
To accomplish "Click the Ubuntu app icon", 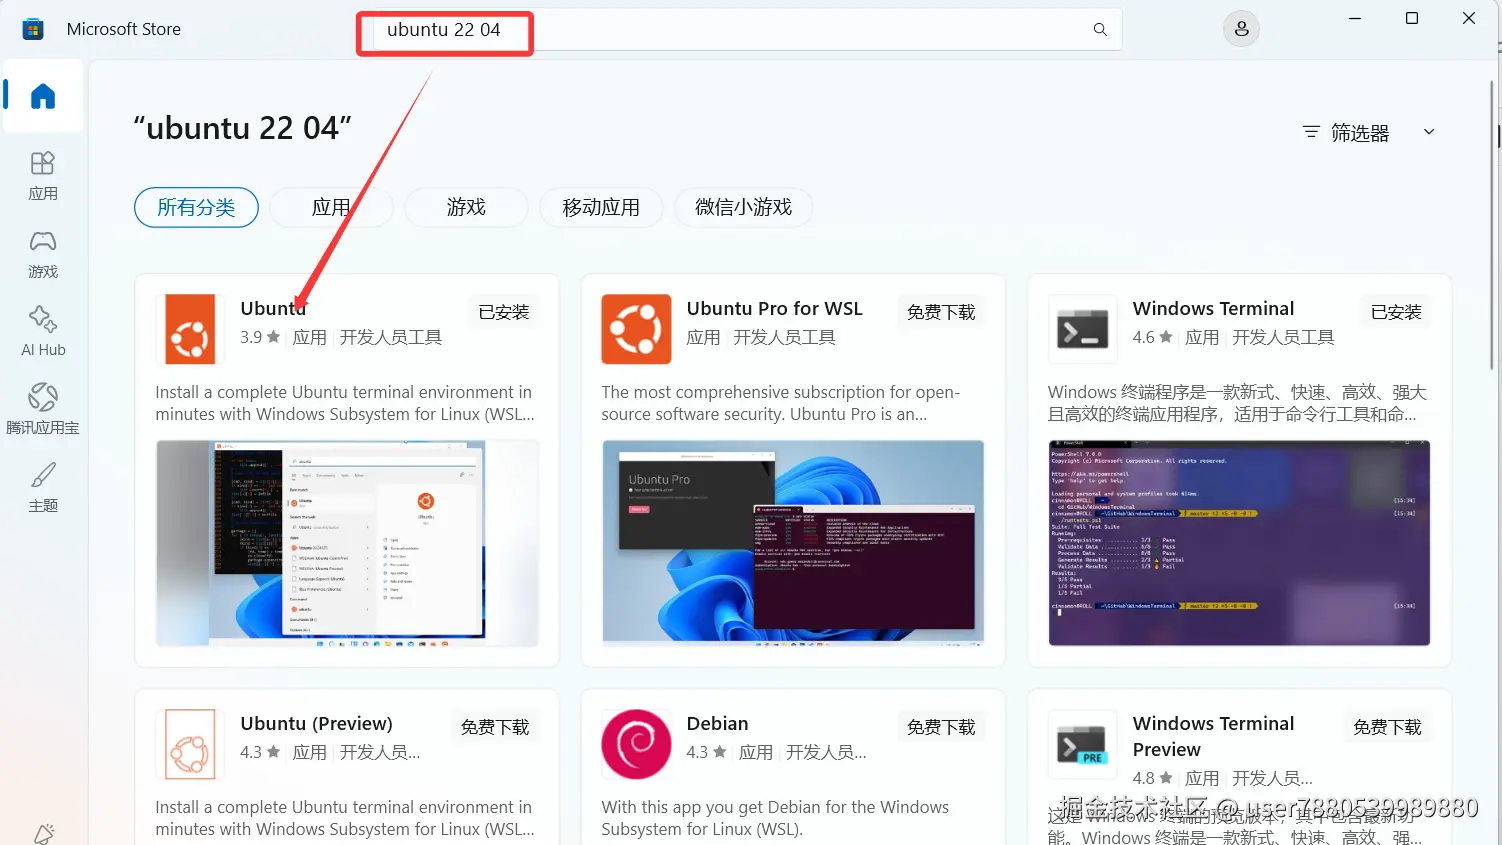I will coord(190,329).
